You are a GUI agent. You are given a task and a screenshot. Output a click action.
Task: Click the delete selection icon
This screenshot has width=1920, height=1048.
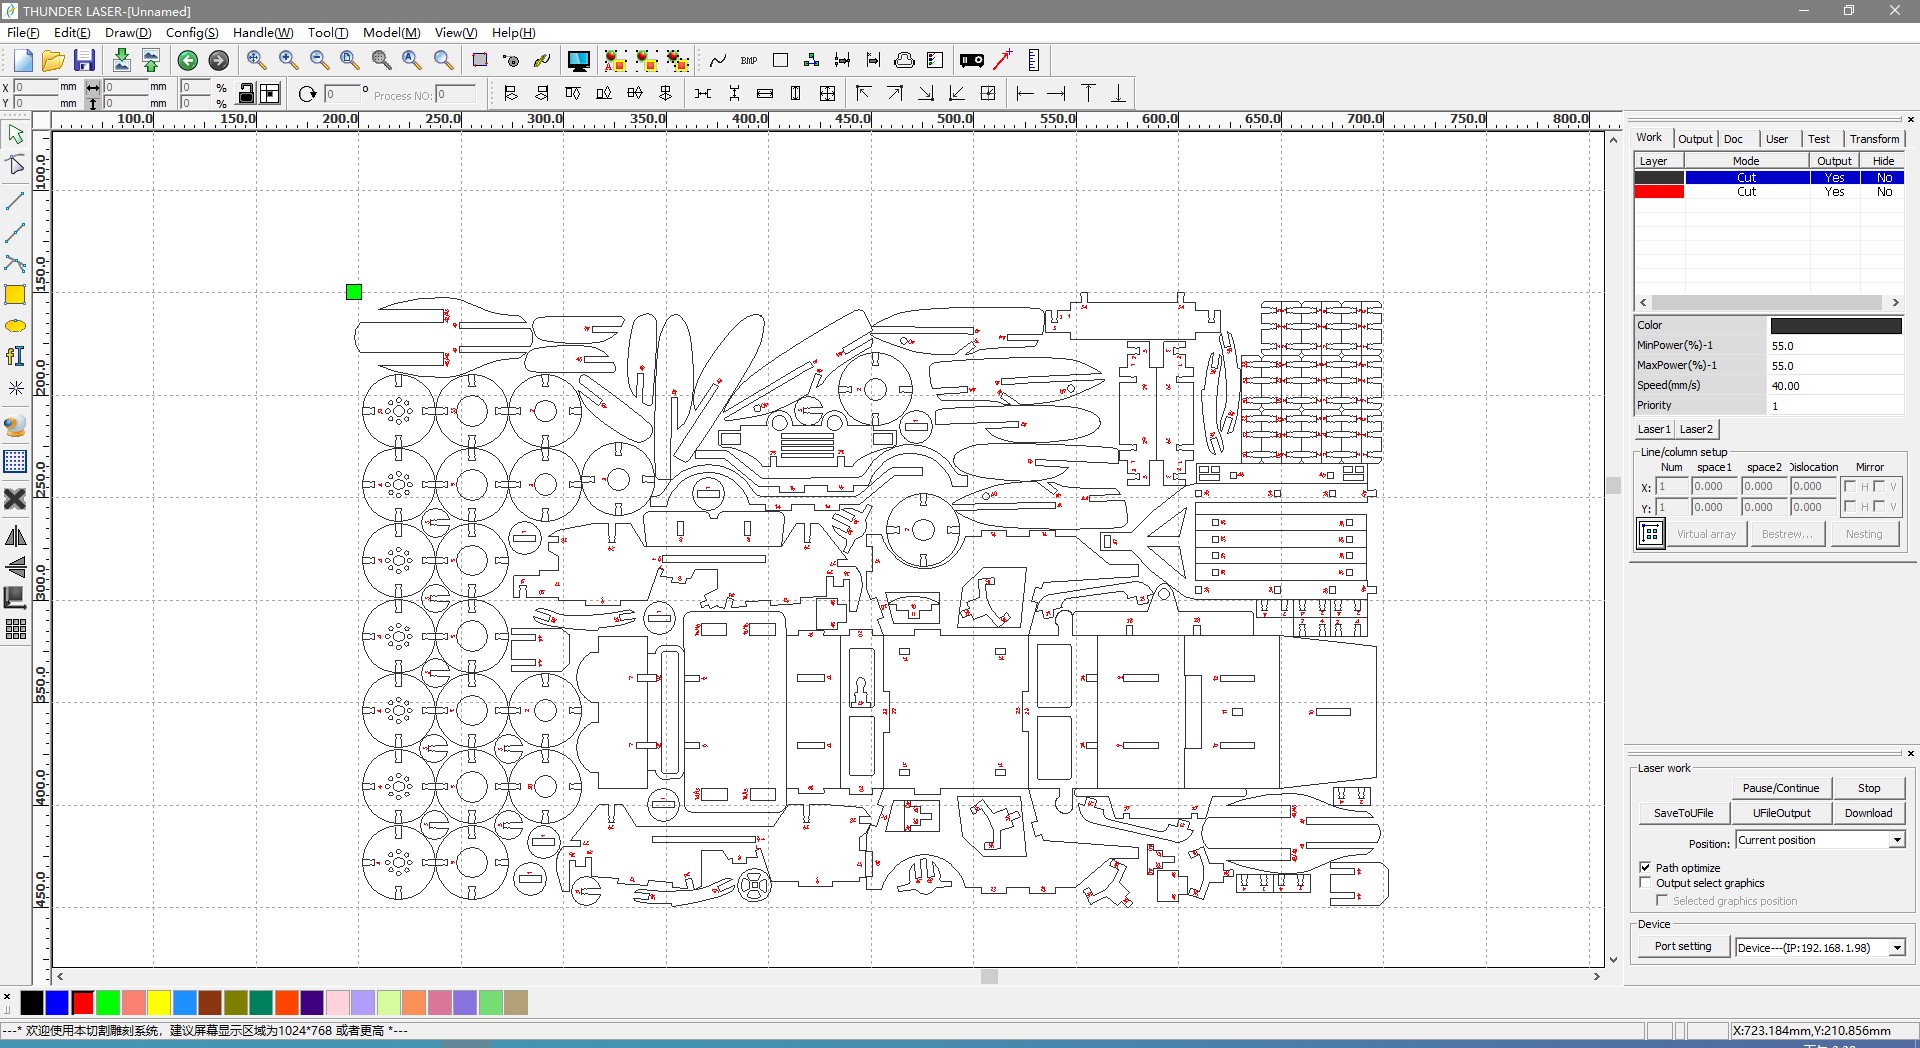click(x=16, y=498)
